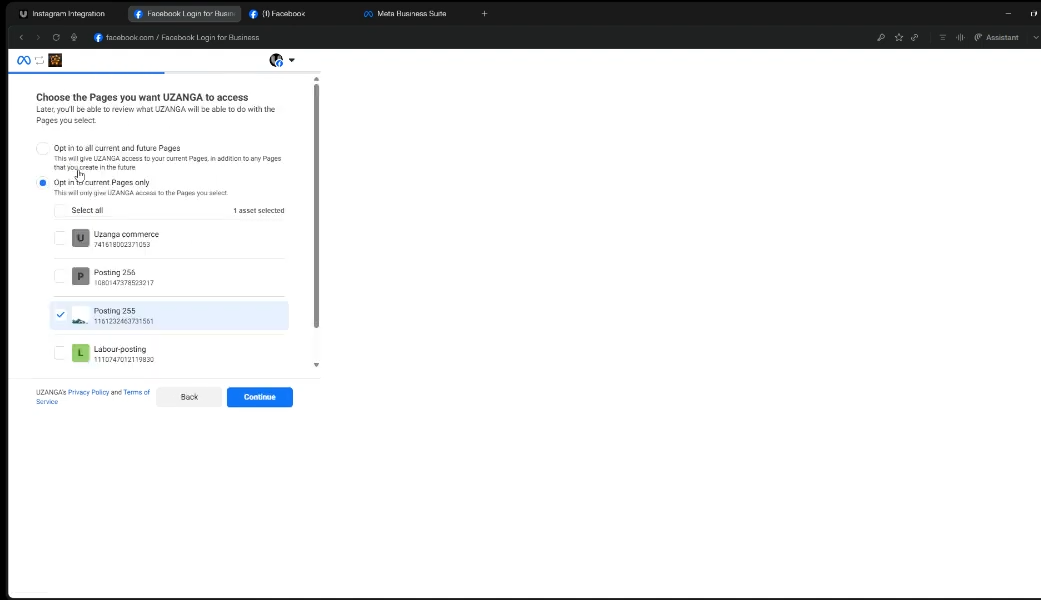Click the UZANGA app thumbnail in the header

[55, 60]
